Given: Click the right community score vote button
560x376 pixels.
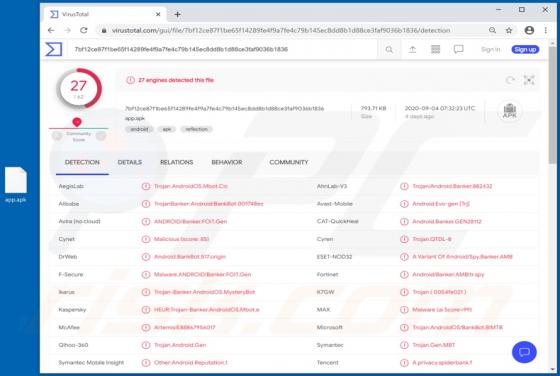Looking at the screenshot, I should click(101, 136).
